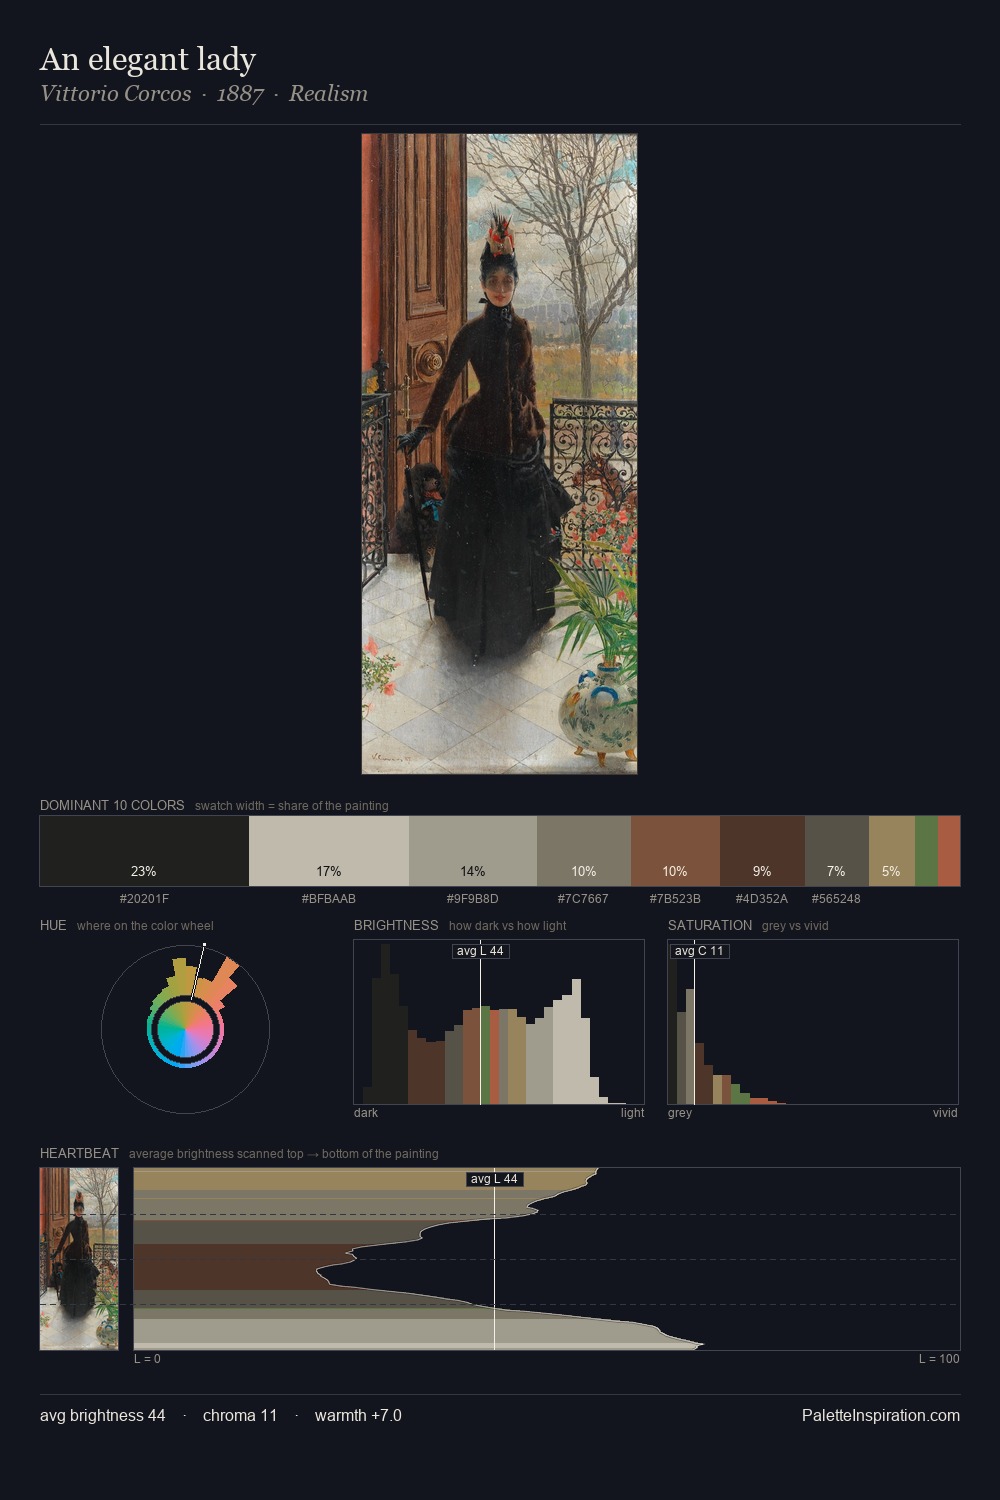Click the L = 0 axis label

pyautogui.click(x=147, y=1359)
